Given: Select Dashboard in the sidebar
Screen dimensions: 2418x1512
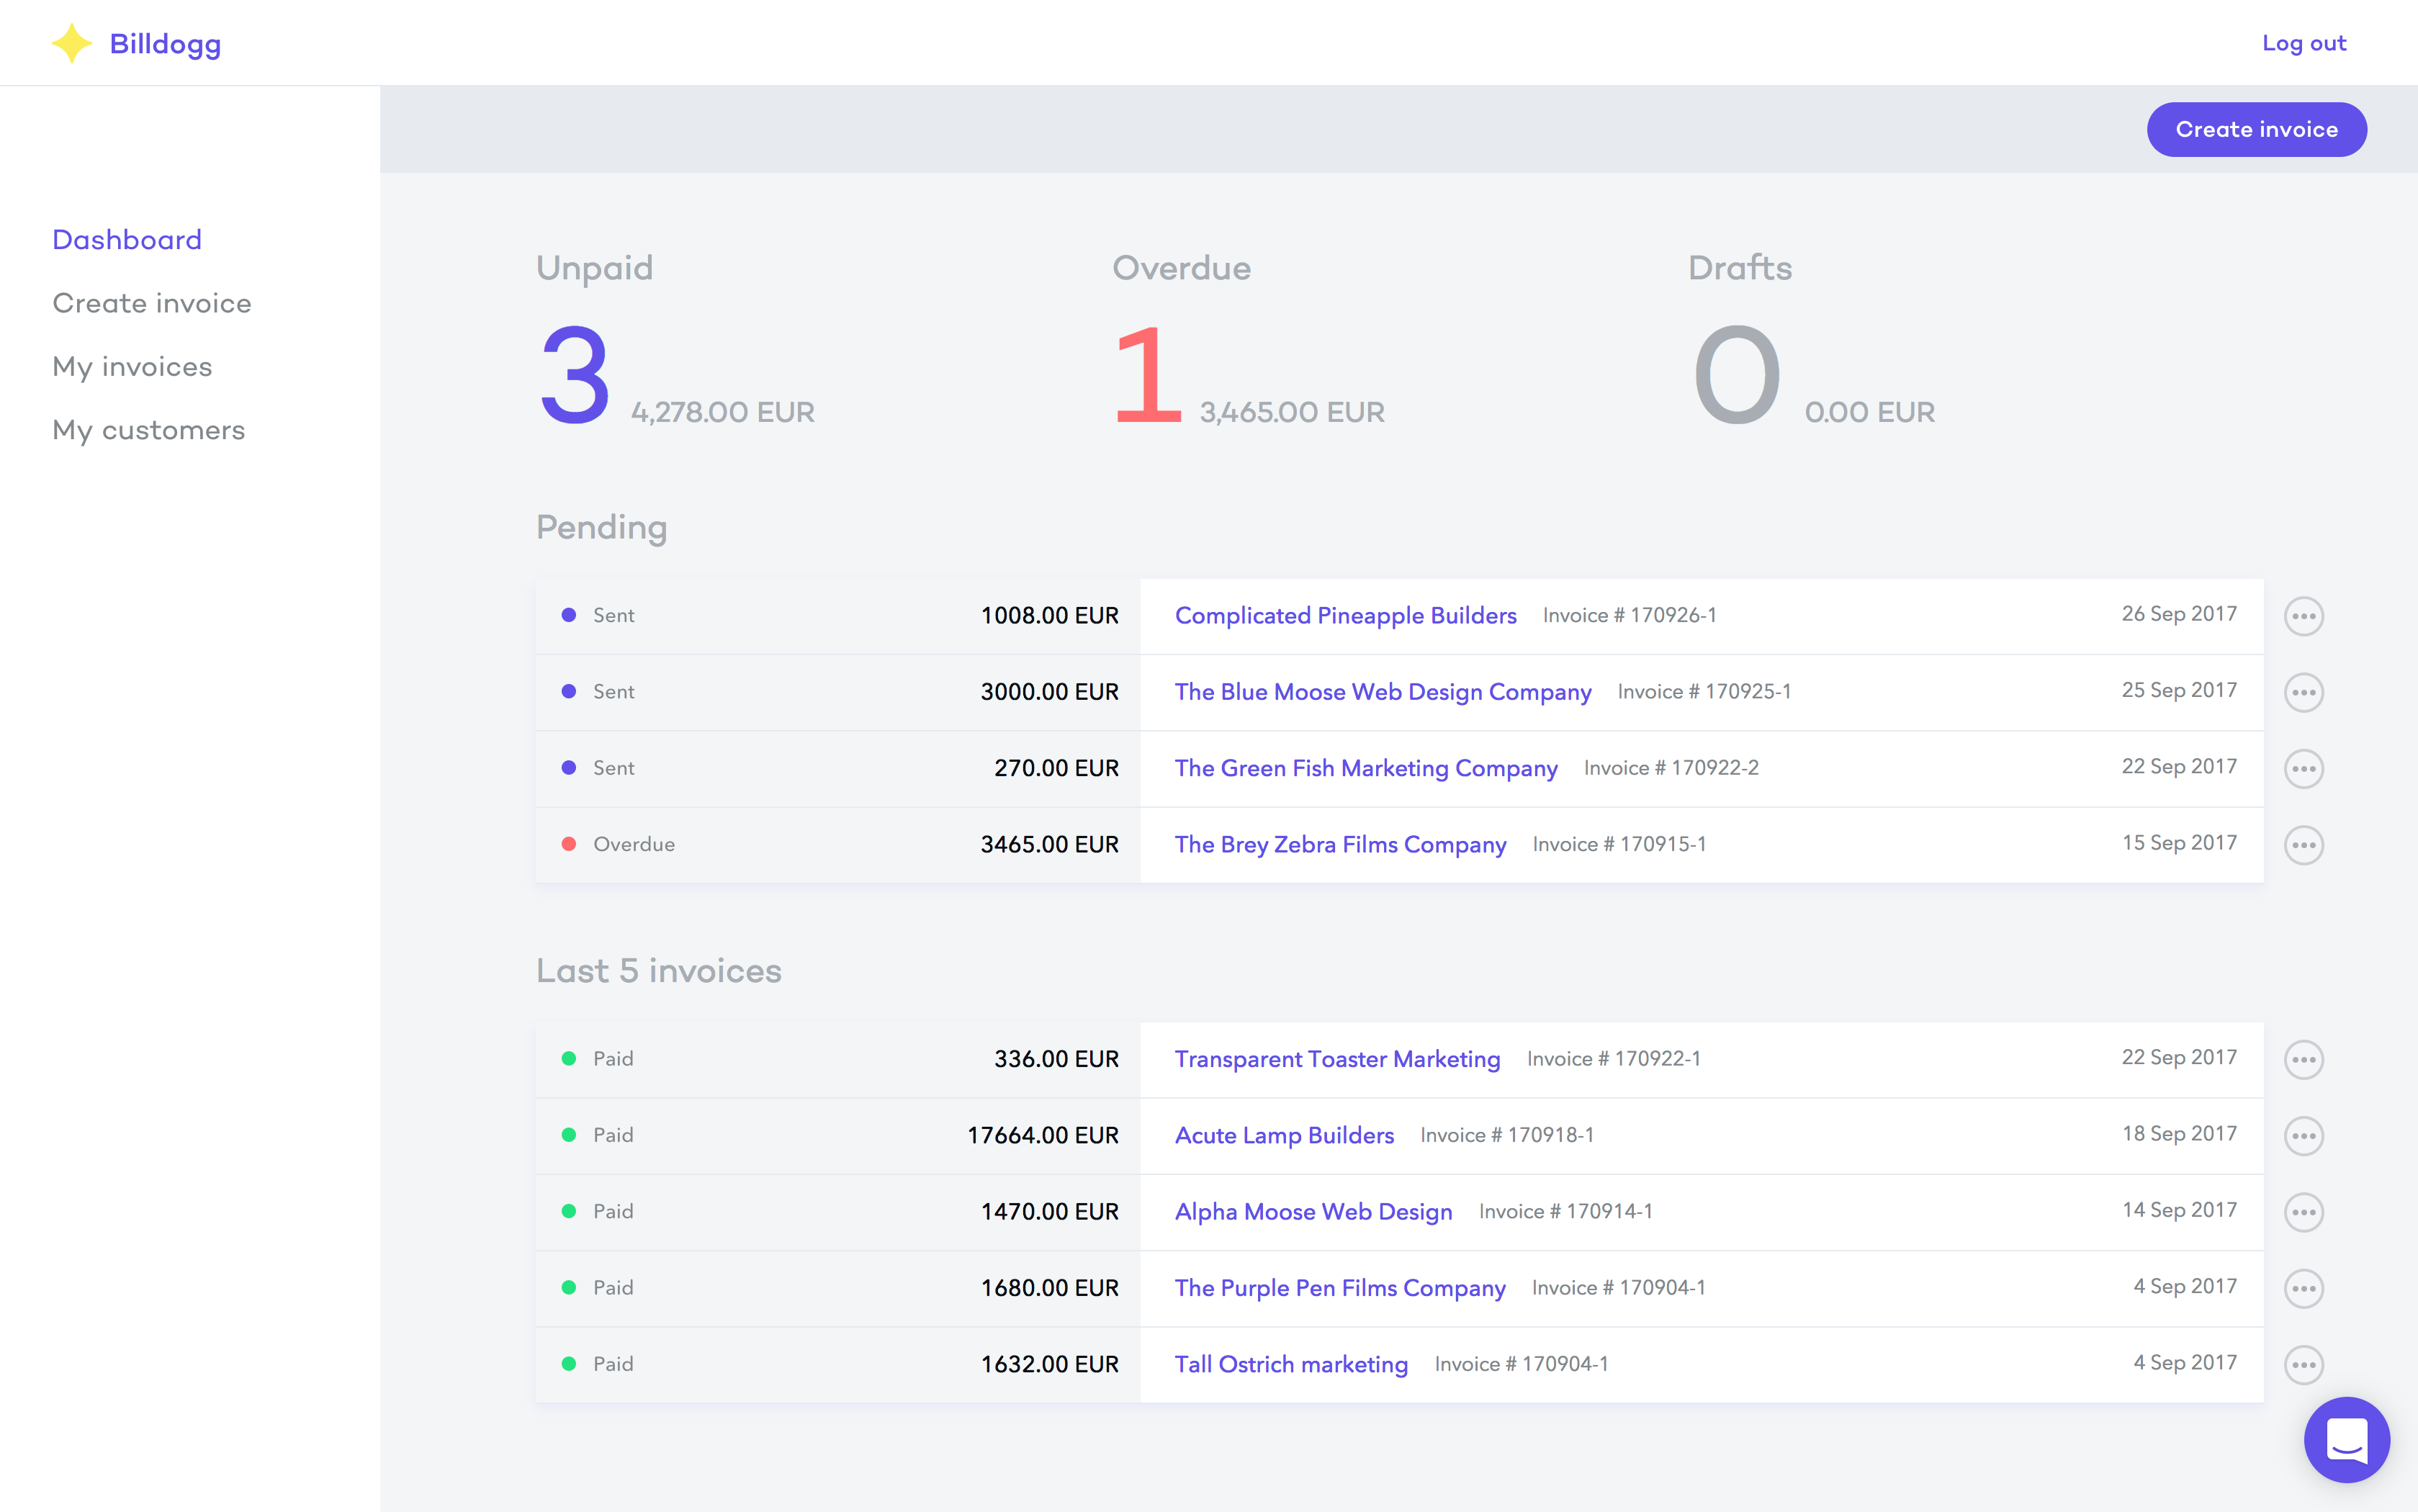Looking at the screenshot, I should [127, 240].
